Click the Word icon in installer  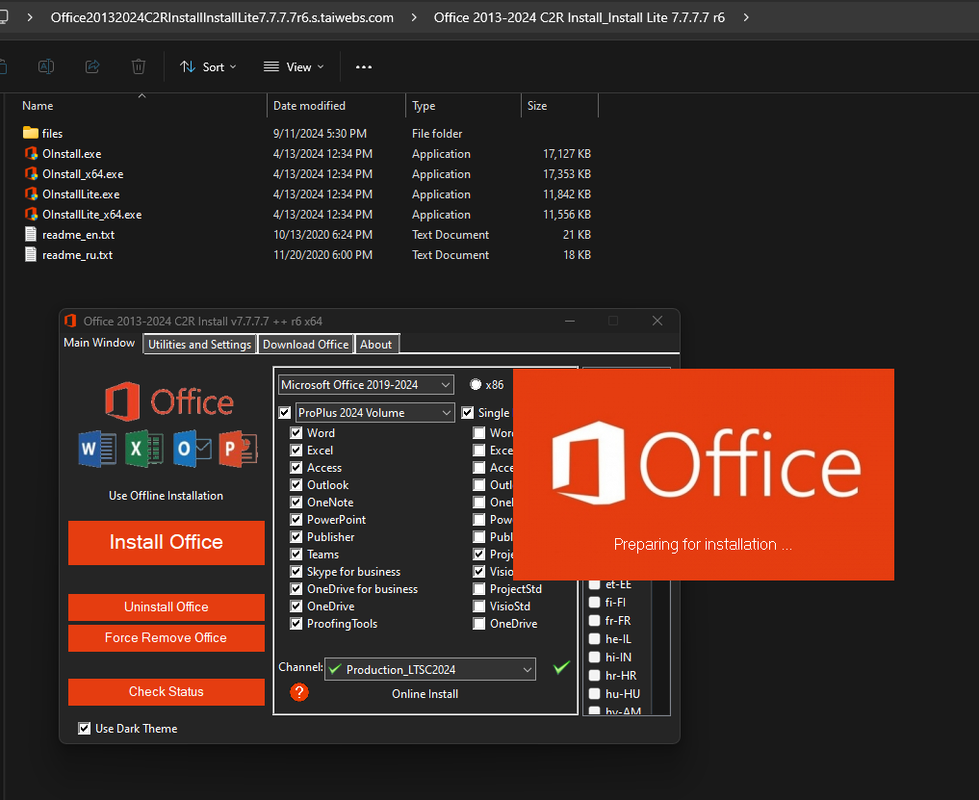(97, 448)
